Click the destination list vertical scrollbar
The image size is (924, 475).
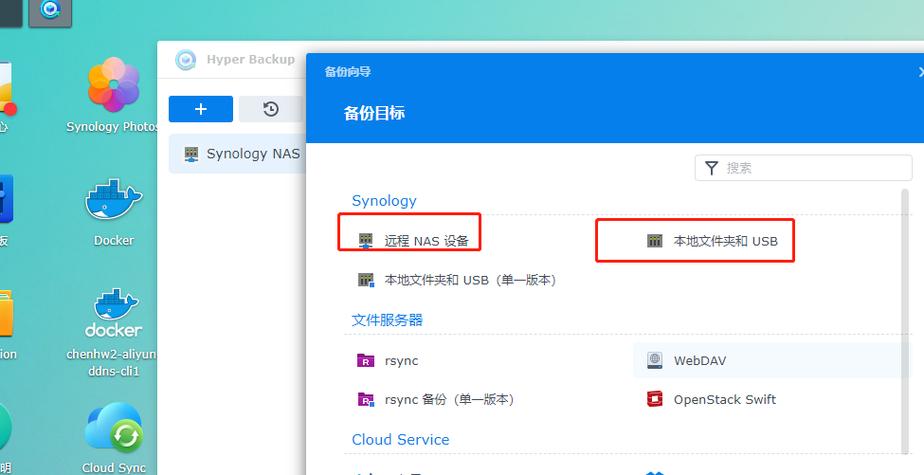click(905, 321)
